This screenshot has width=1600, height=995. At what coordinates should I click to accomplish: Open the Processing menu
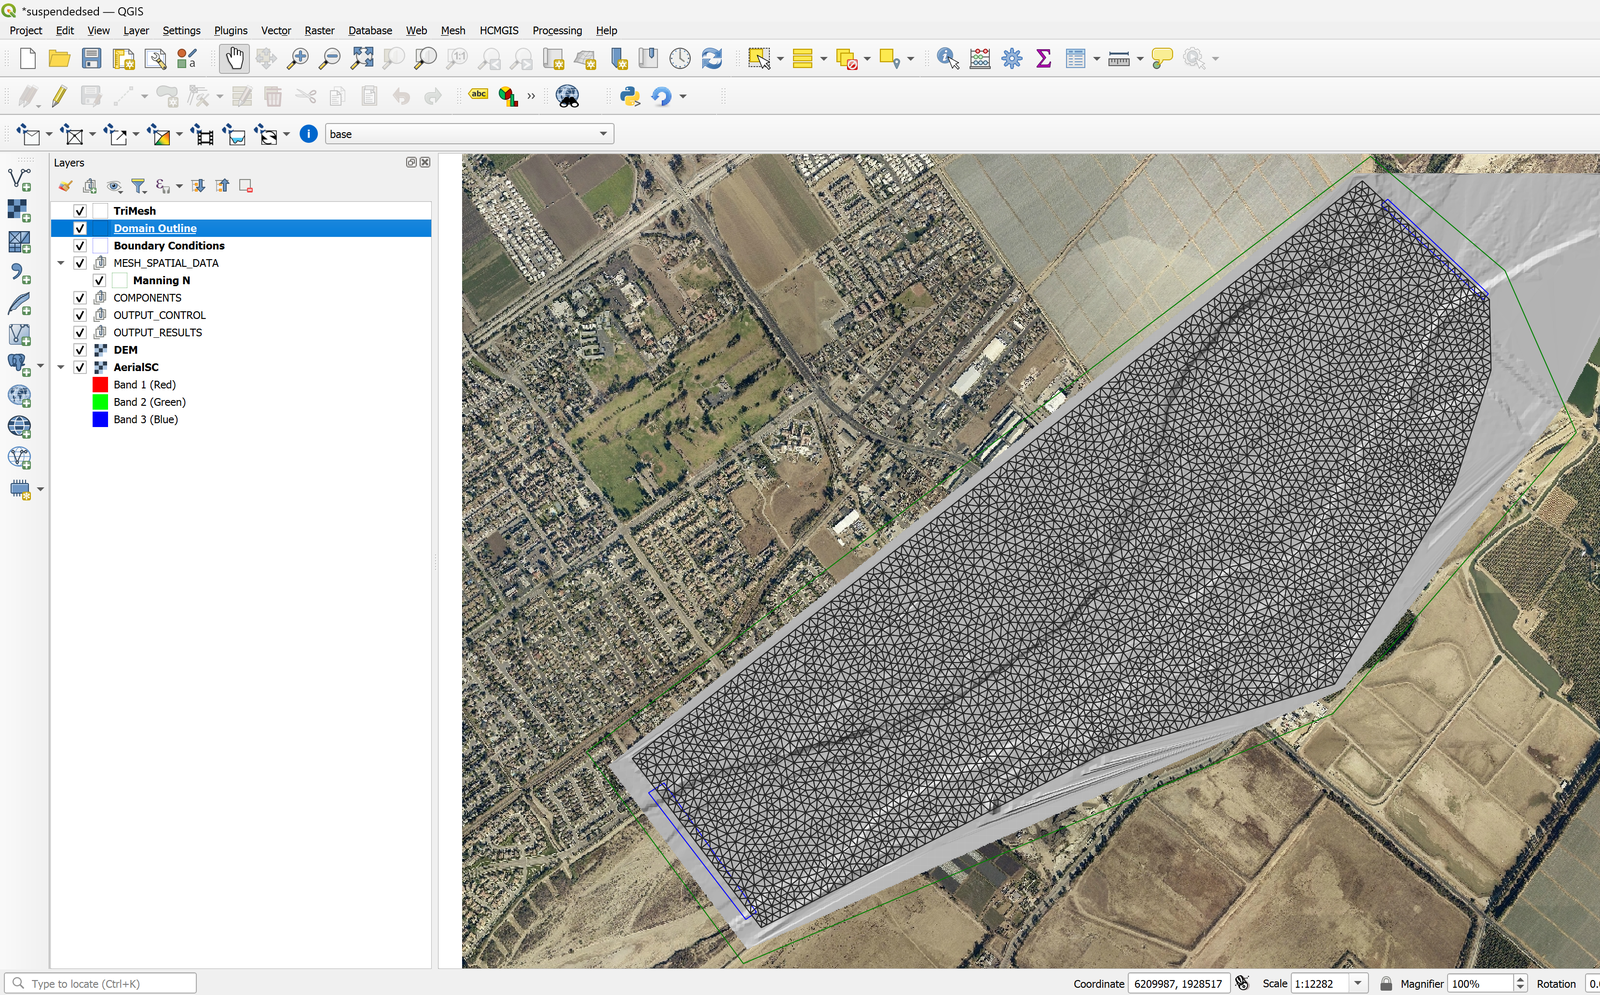pos(557,31)
